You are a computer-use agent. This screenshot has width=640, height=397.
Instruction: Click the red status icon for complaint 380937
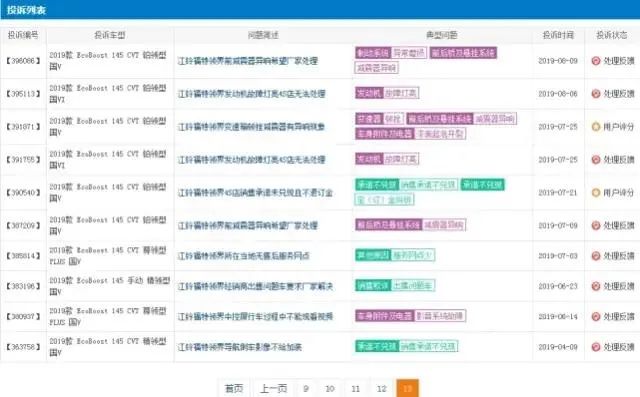pyautogui.click(x=596, y=316)
